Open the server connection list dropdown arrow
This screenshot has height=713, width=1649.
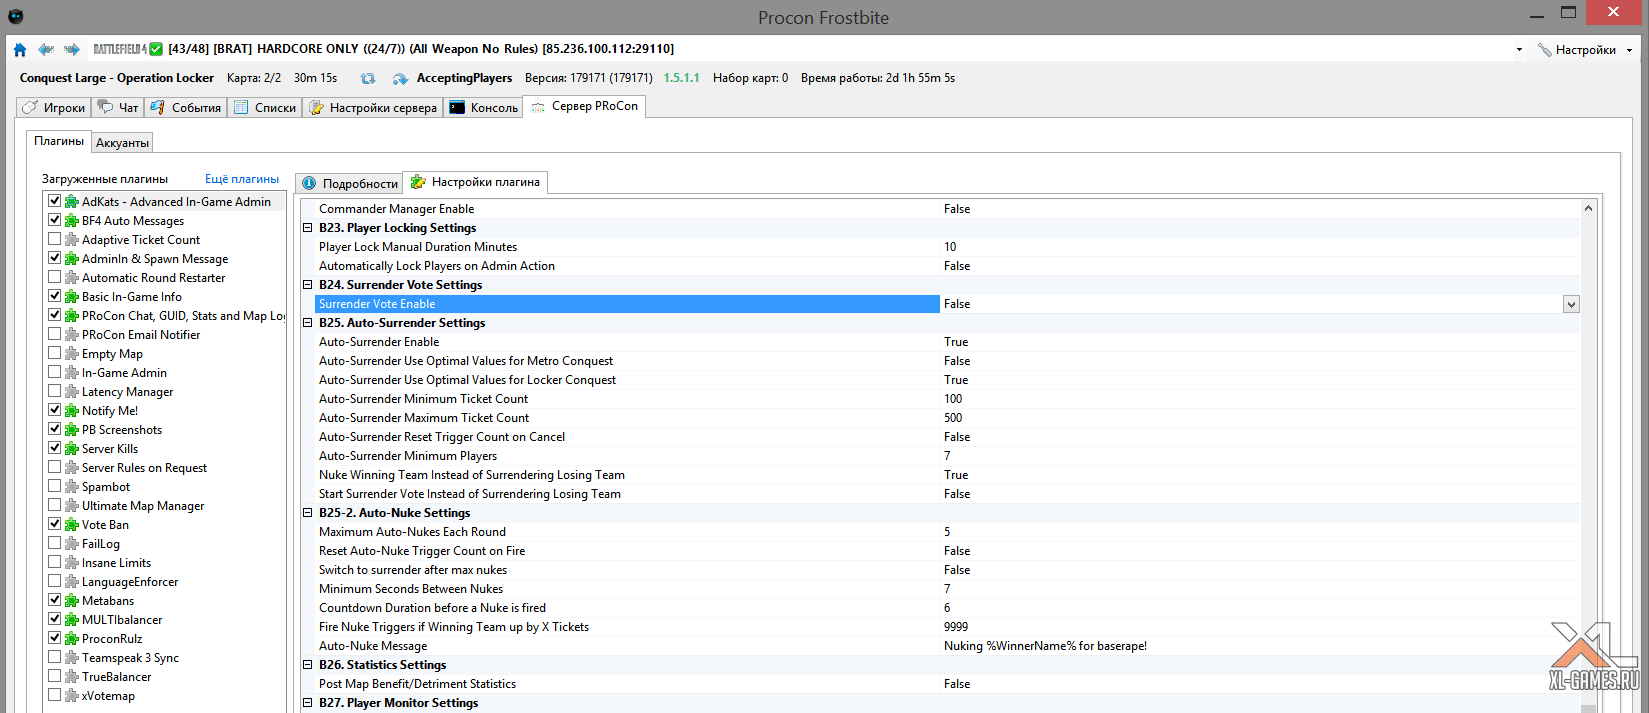pyautogui.click(x=1519, y=50)
